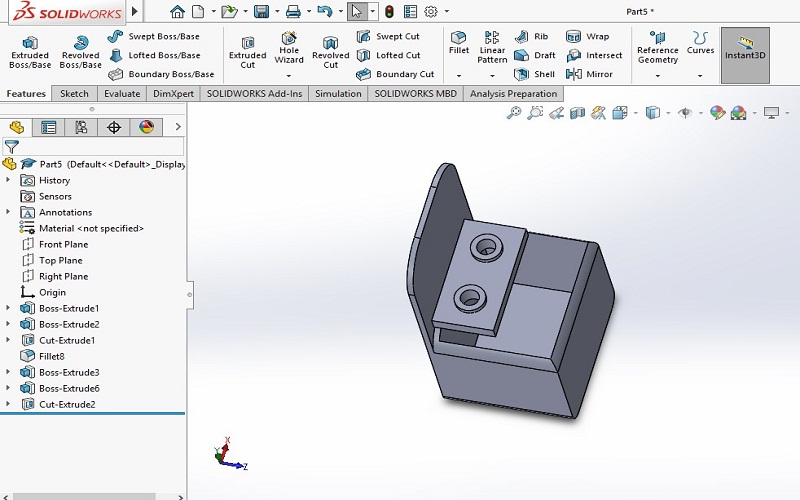Choose Lofted Boss/Base feature
Viewport: 800px width, 500px height.
tap(155, 55)
